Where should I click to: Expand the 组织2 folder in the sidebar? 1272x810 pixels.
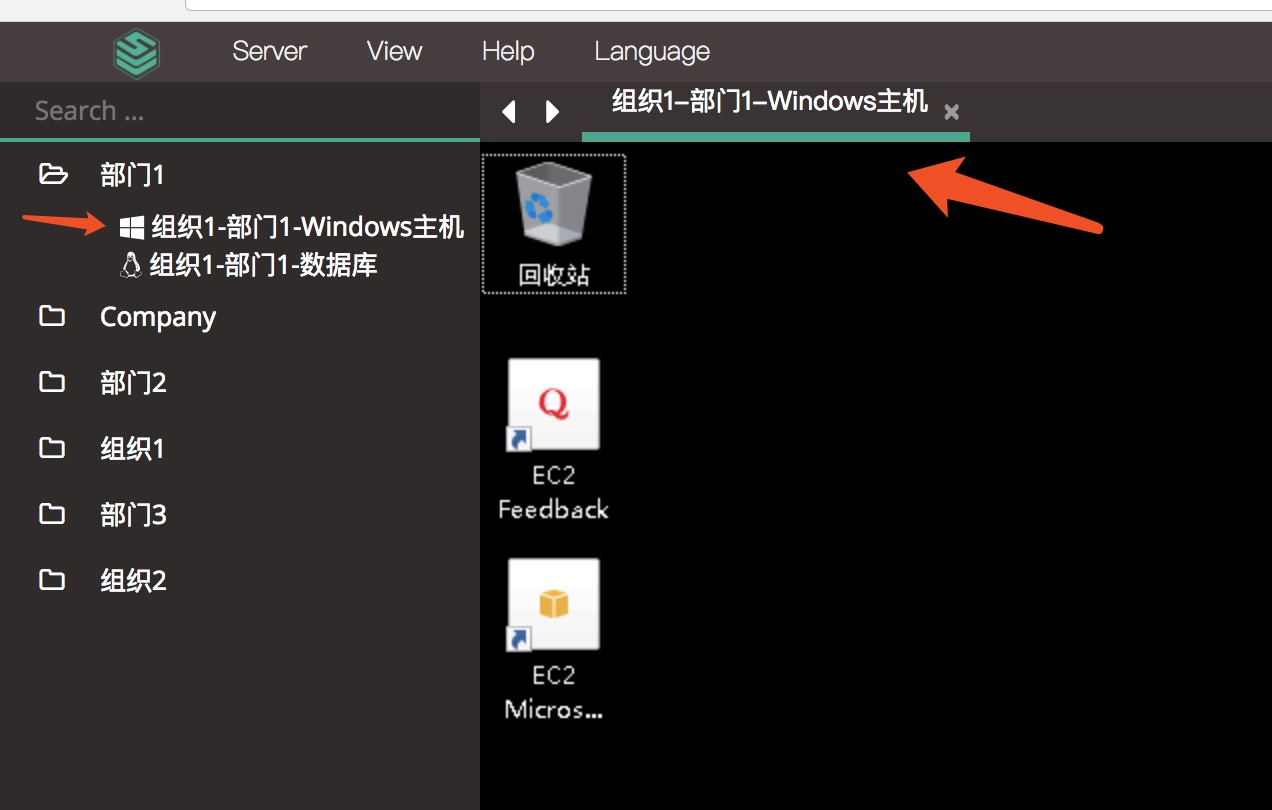[x=132, y=580]
